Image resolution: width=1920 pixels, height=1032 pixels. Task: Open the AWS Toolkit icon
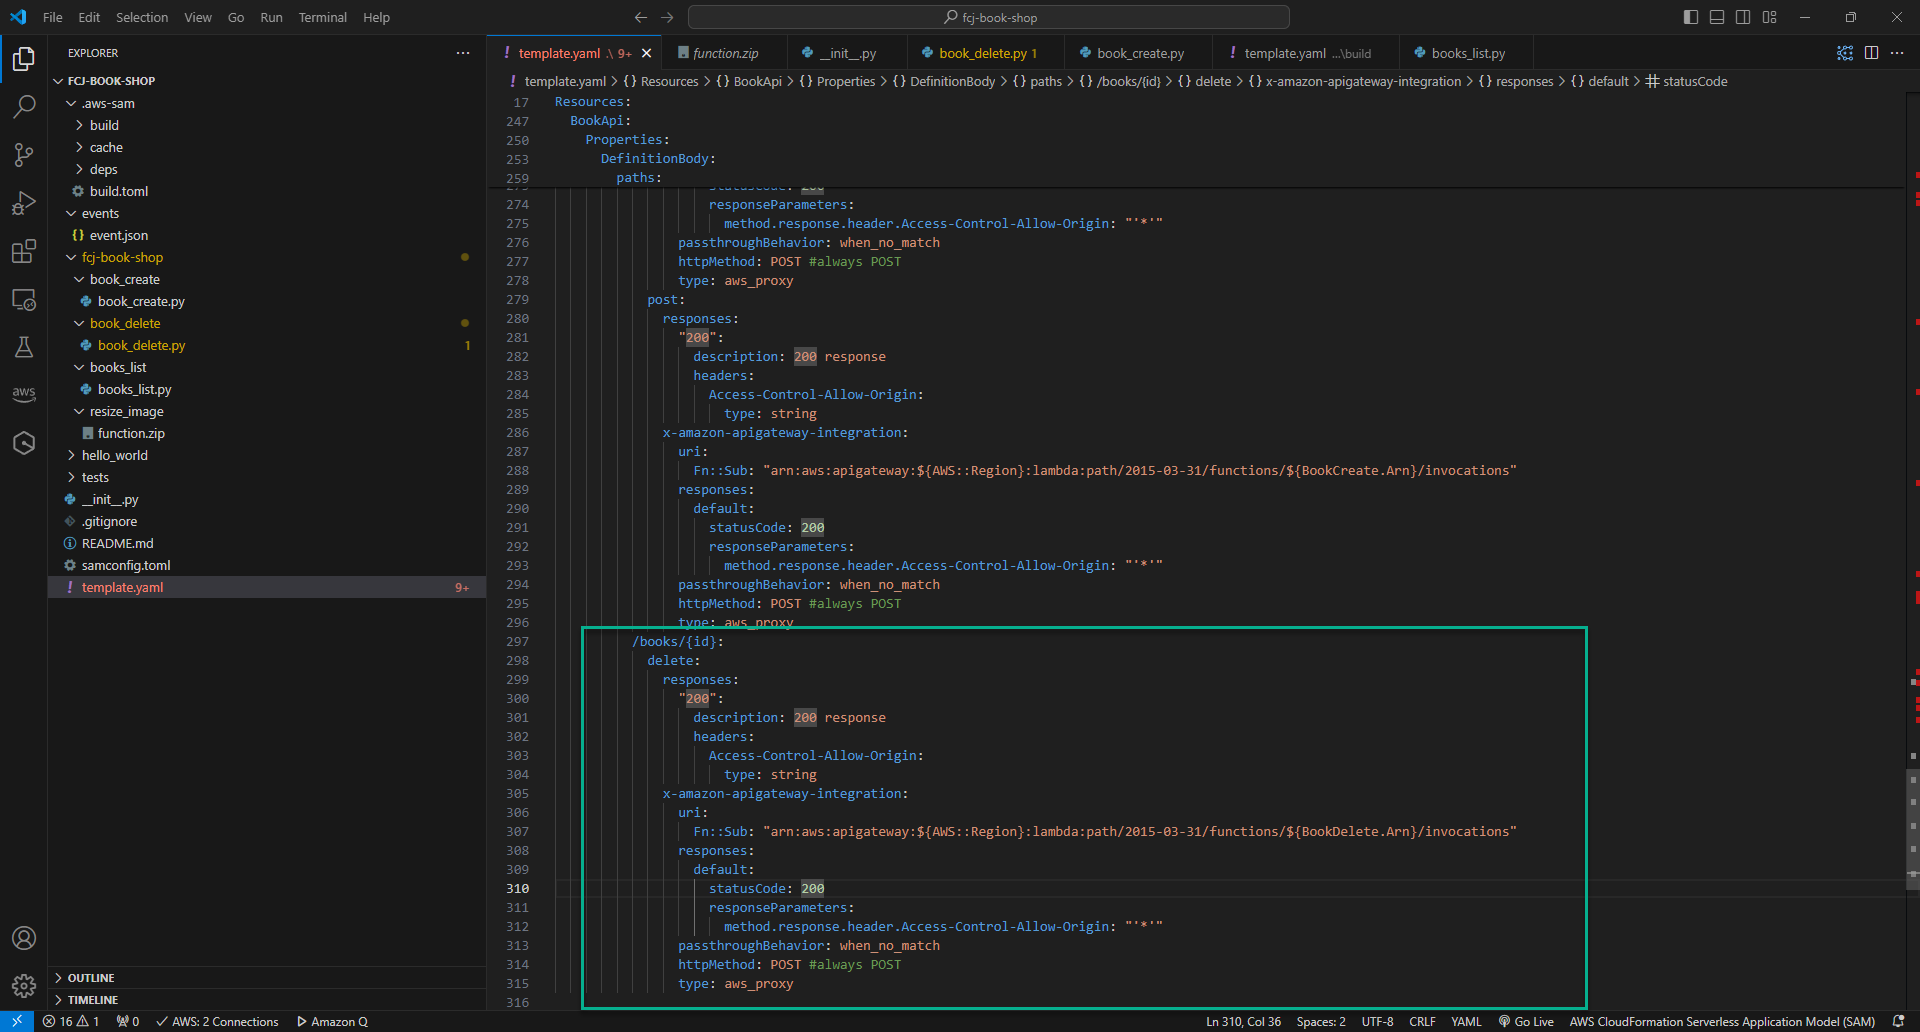(24, 394)
